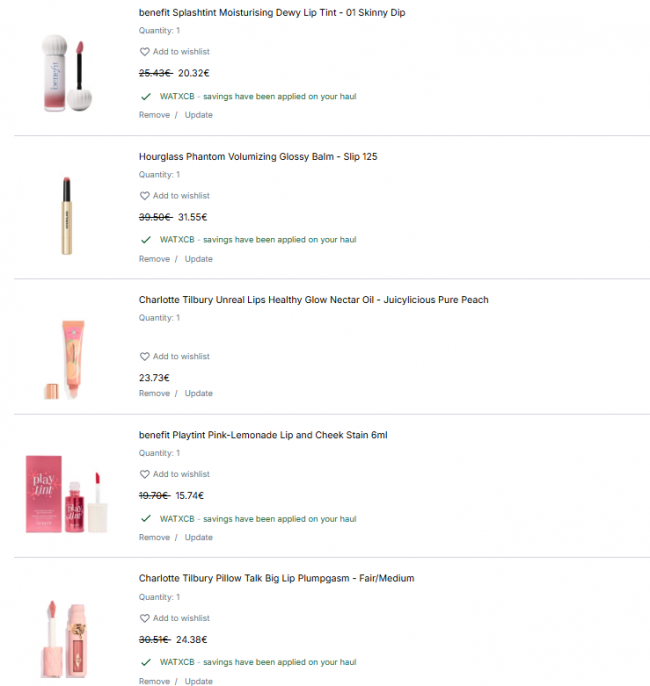The width and height of the screenshot is (650, 686).
Task: Click wishlist heart for Charlotte Tilbury Nectar Oil
Action: tap(144, 357)
